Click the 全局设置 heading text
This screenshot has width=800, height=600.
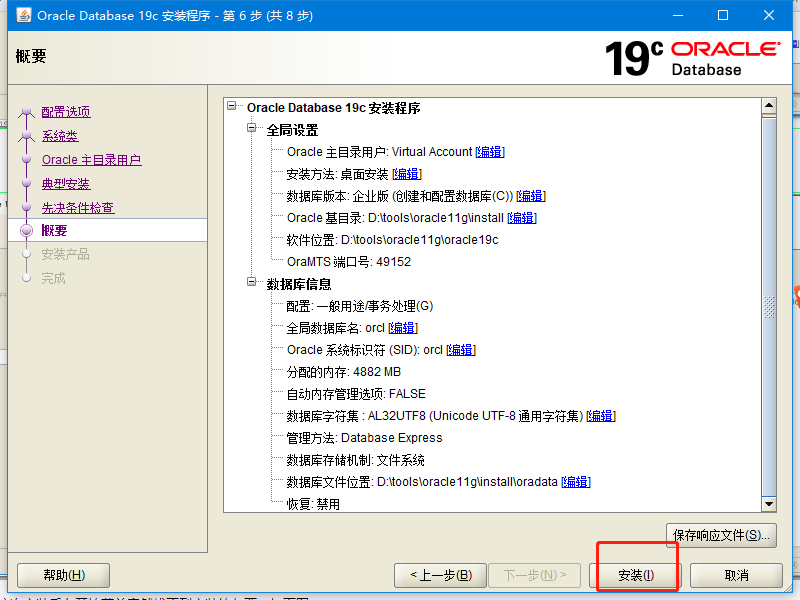[292, 130]
